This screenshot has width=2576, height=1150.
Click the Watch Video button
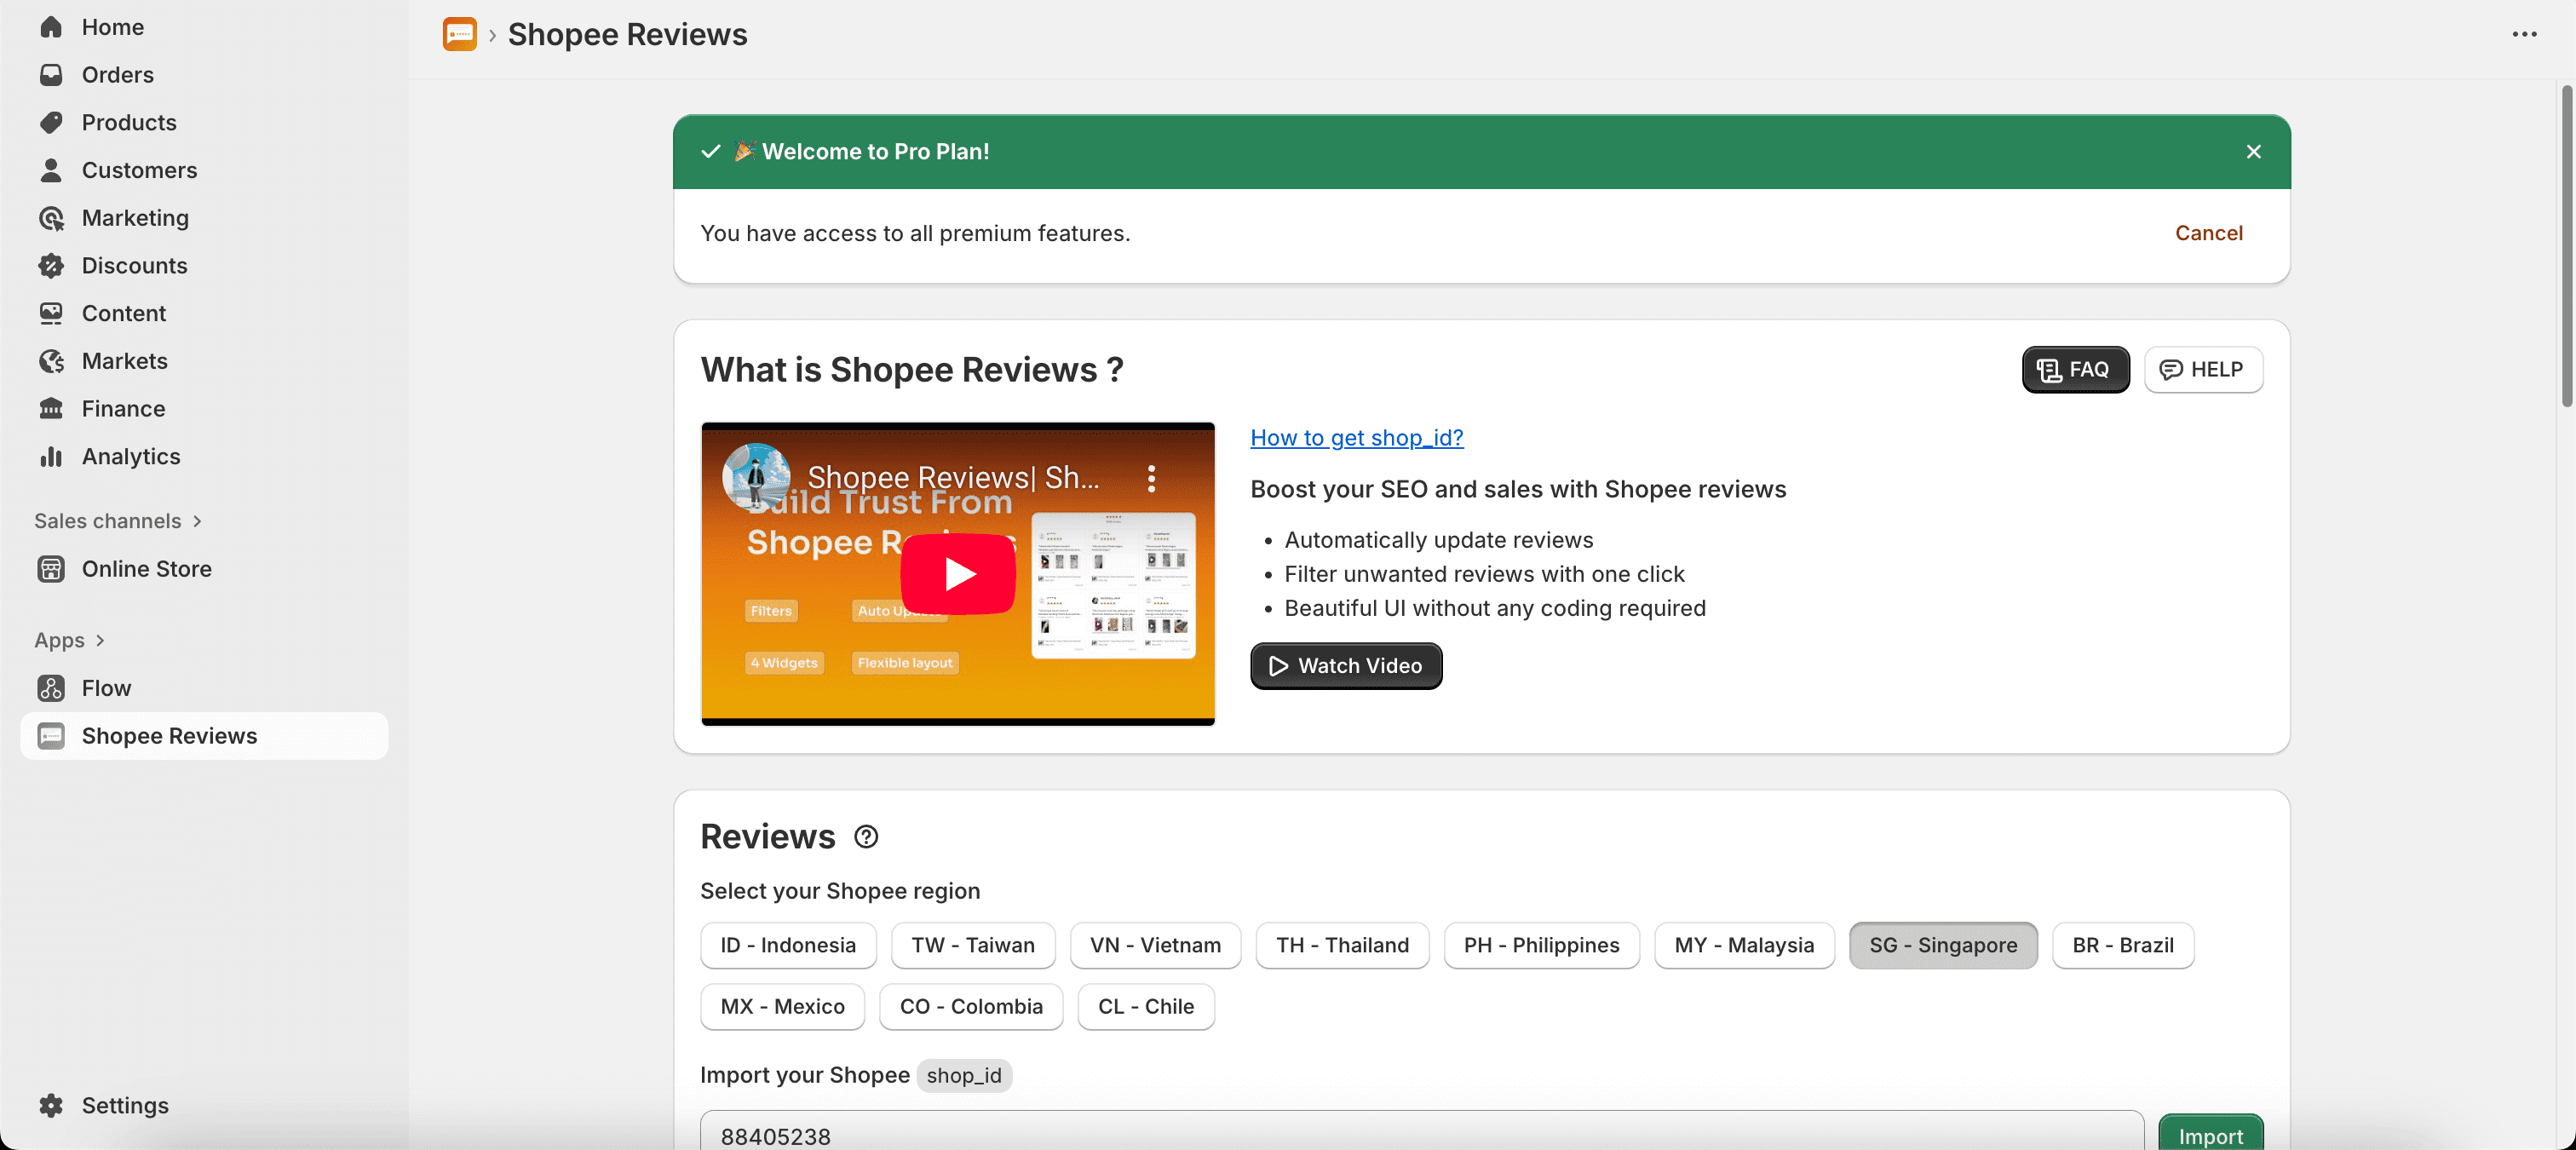click(x=1345, y=666)
